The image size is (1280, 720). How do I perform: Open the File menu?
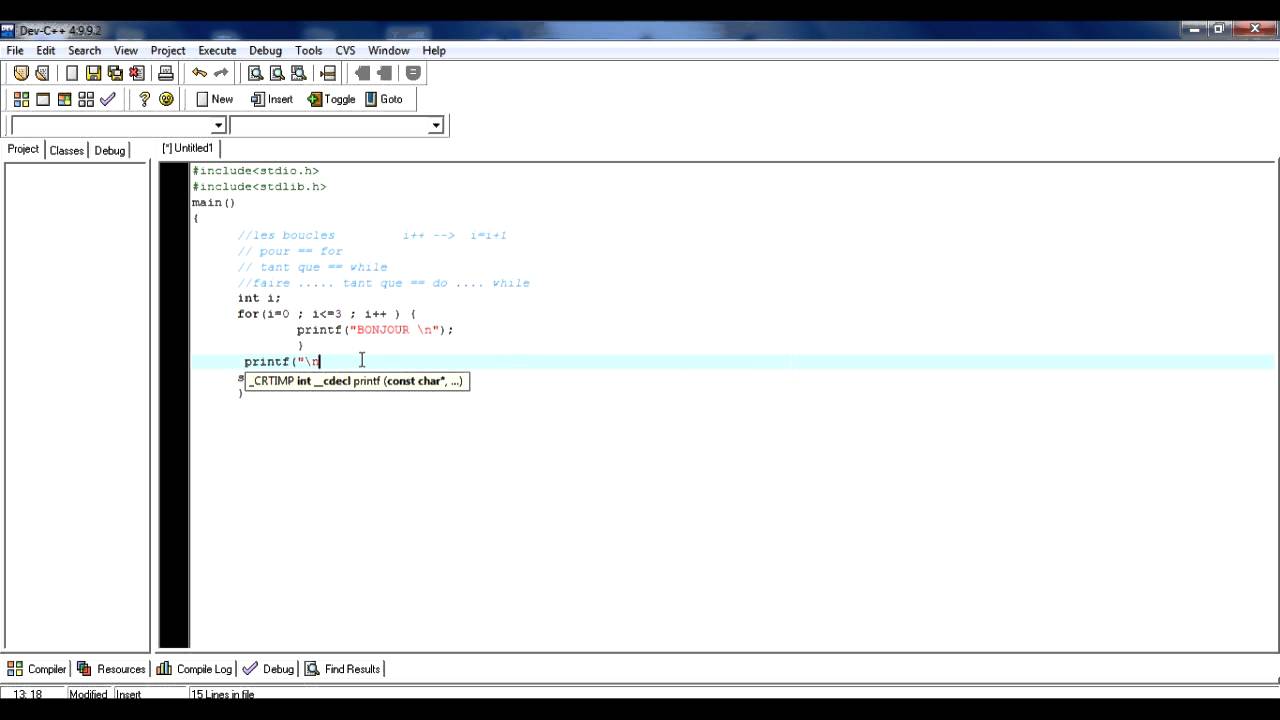coord(15,50)
